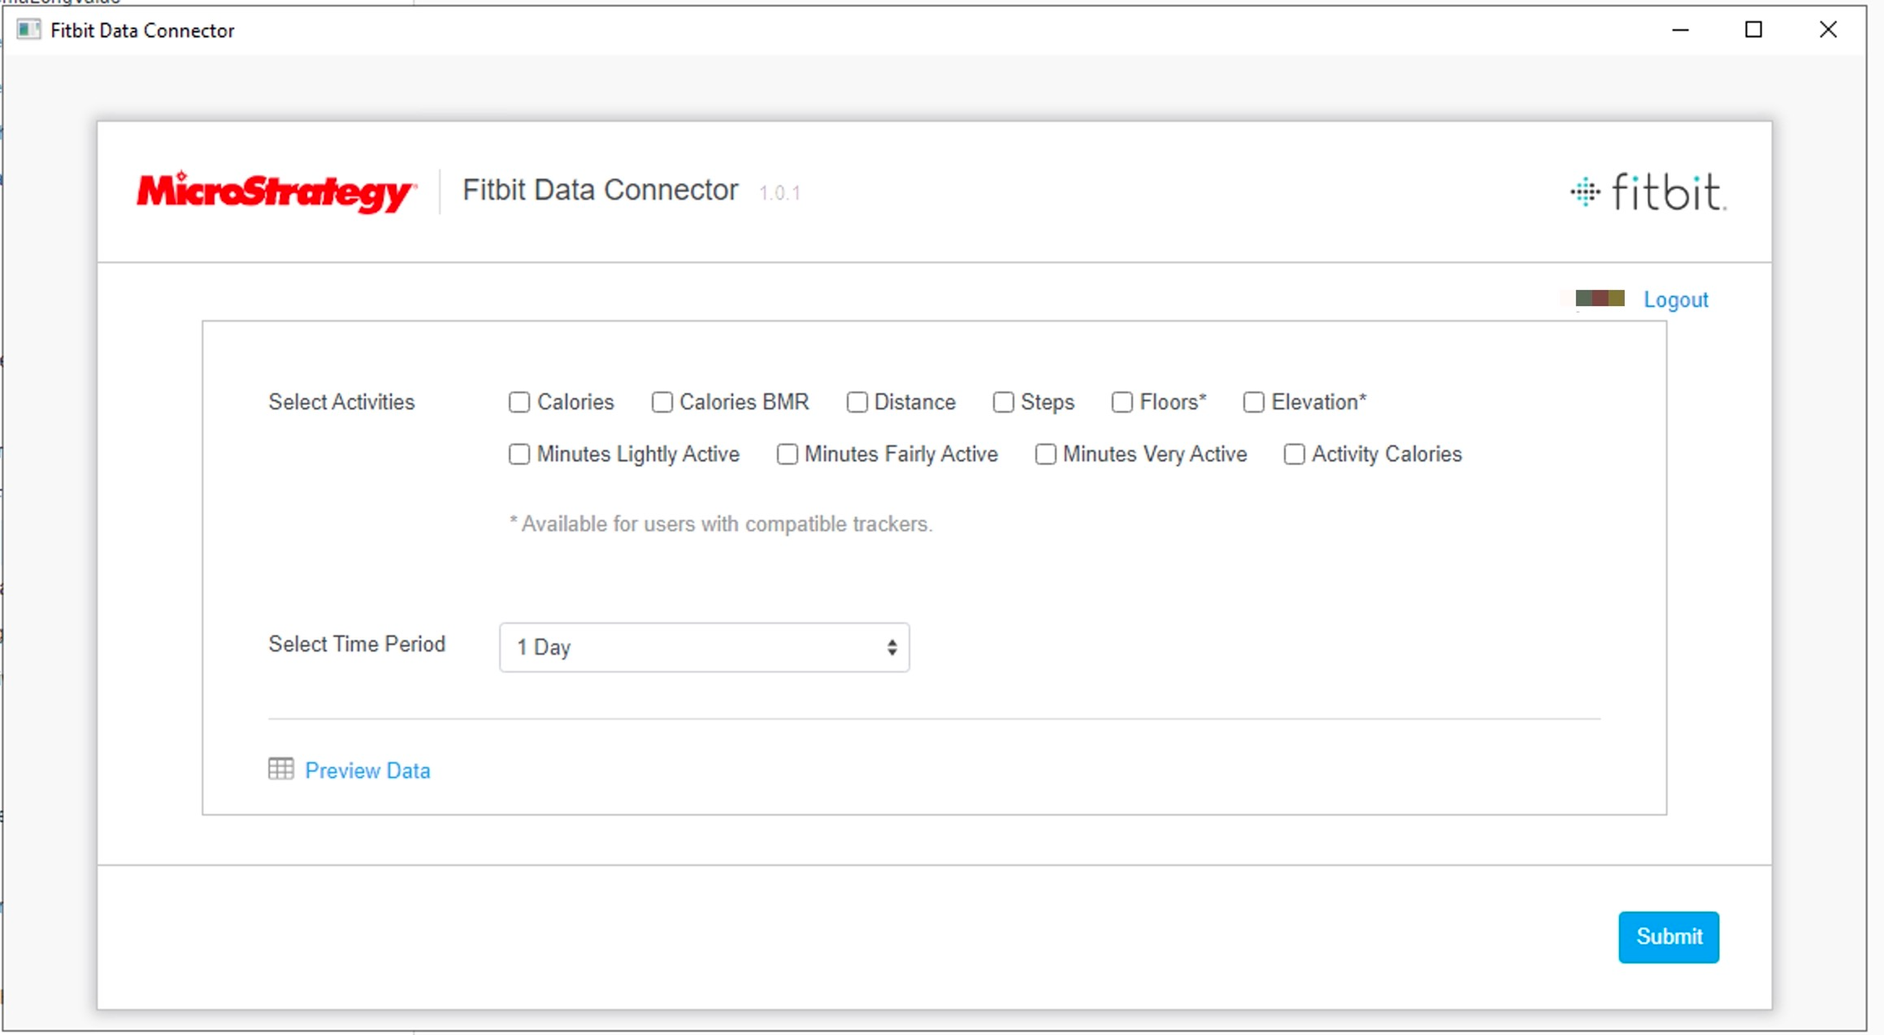This screenshot has width=1884, height=1035.
Task: Click the Preview Data table icon
Action: [x=281, y=769]
